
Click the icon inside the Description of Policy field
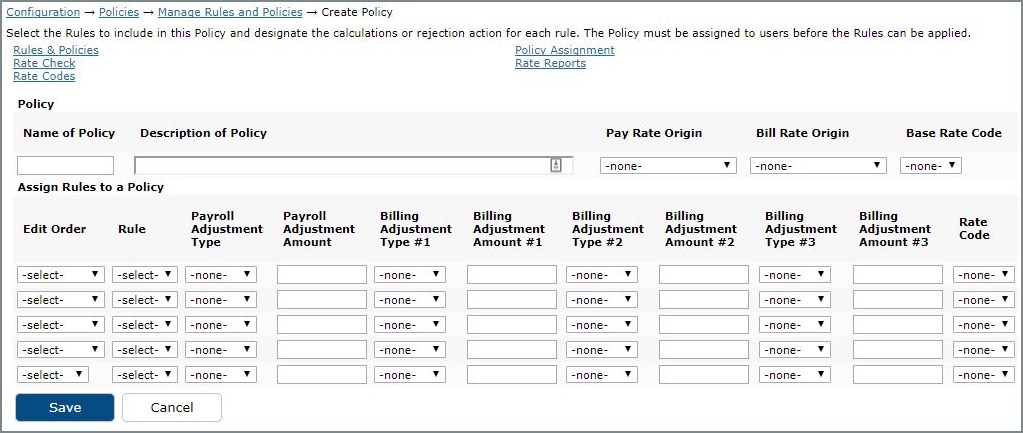[x=555, y=165]
